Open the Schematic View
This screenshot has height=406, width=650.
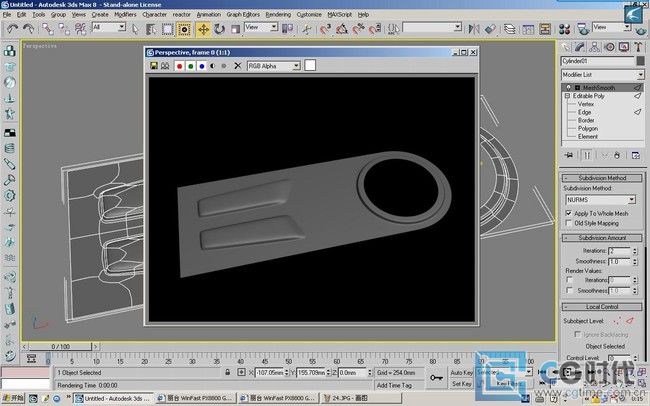545,29
